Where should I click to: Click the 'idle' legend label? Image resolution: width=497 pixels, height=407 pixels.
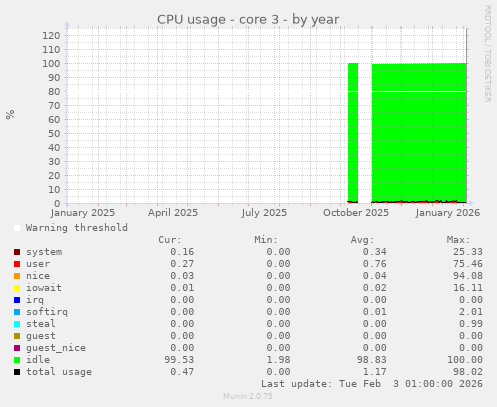click(38, 360)
